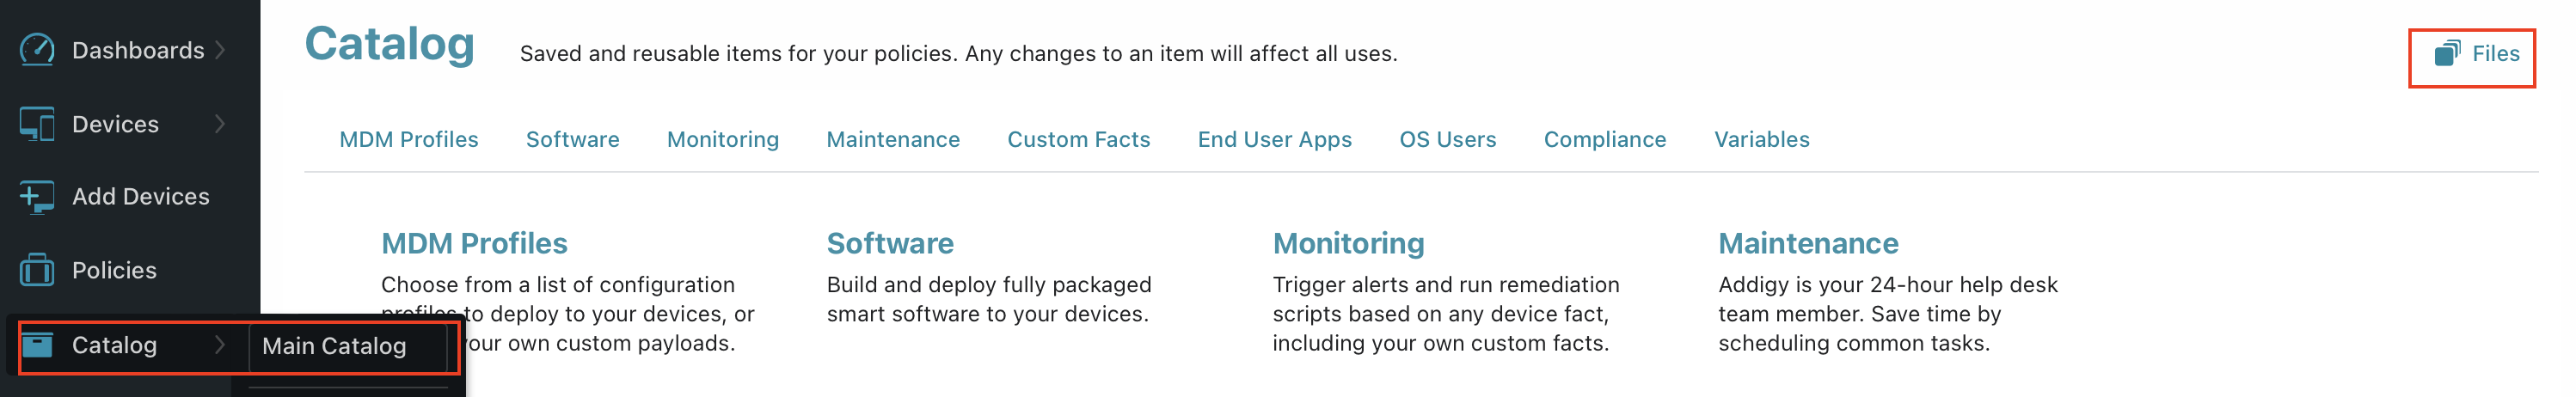Click the Devices monitor icon

(x=37, y=124)
